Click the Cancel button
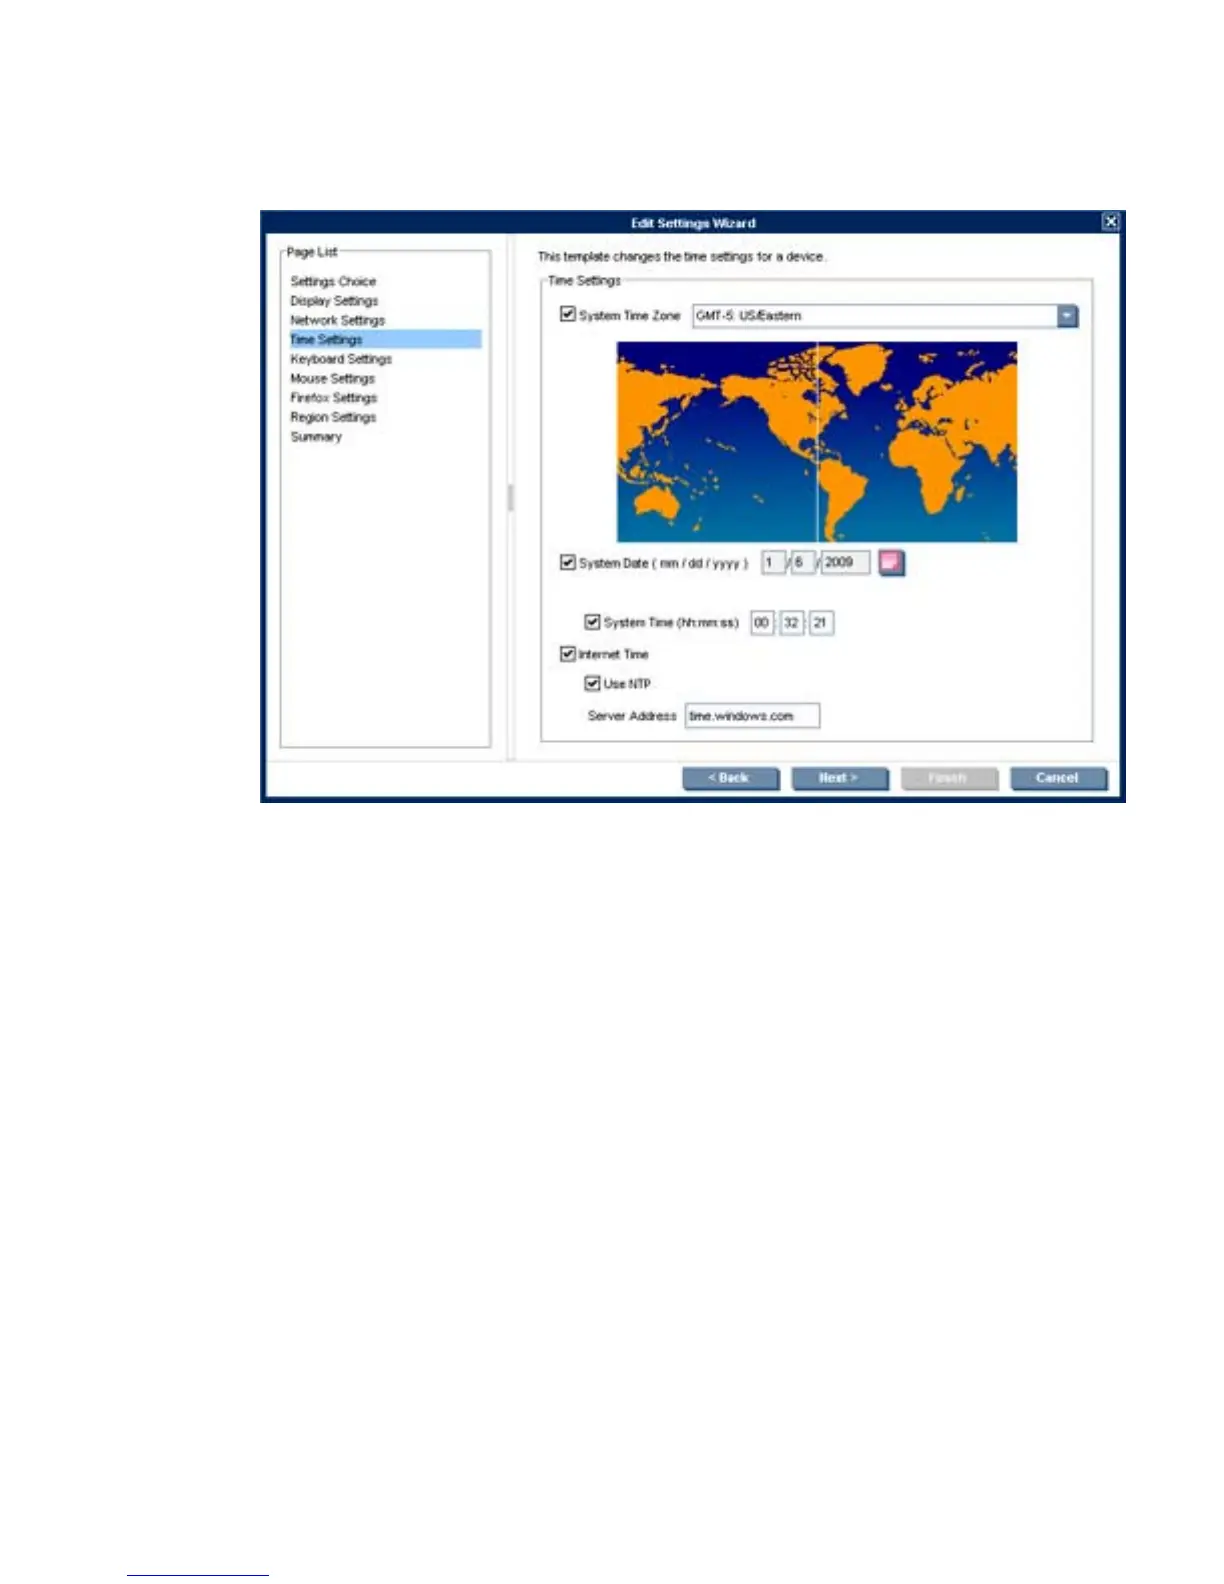The height and width of the screenshot is (1584, 1224). tap(1058, 778)
